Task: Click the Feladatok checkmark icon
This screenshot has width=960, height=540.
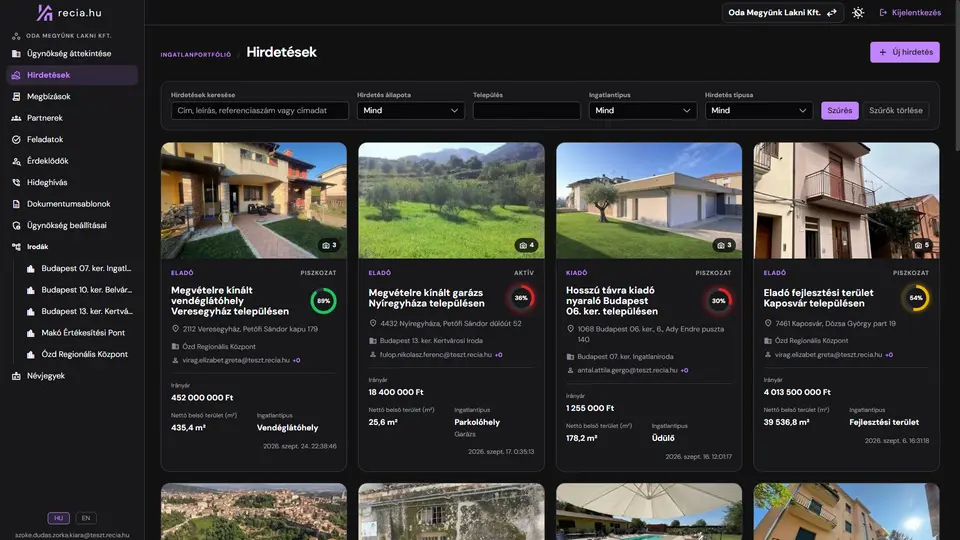Action: (16, 140)
